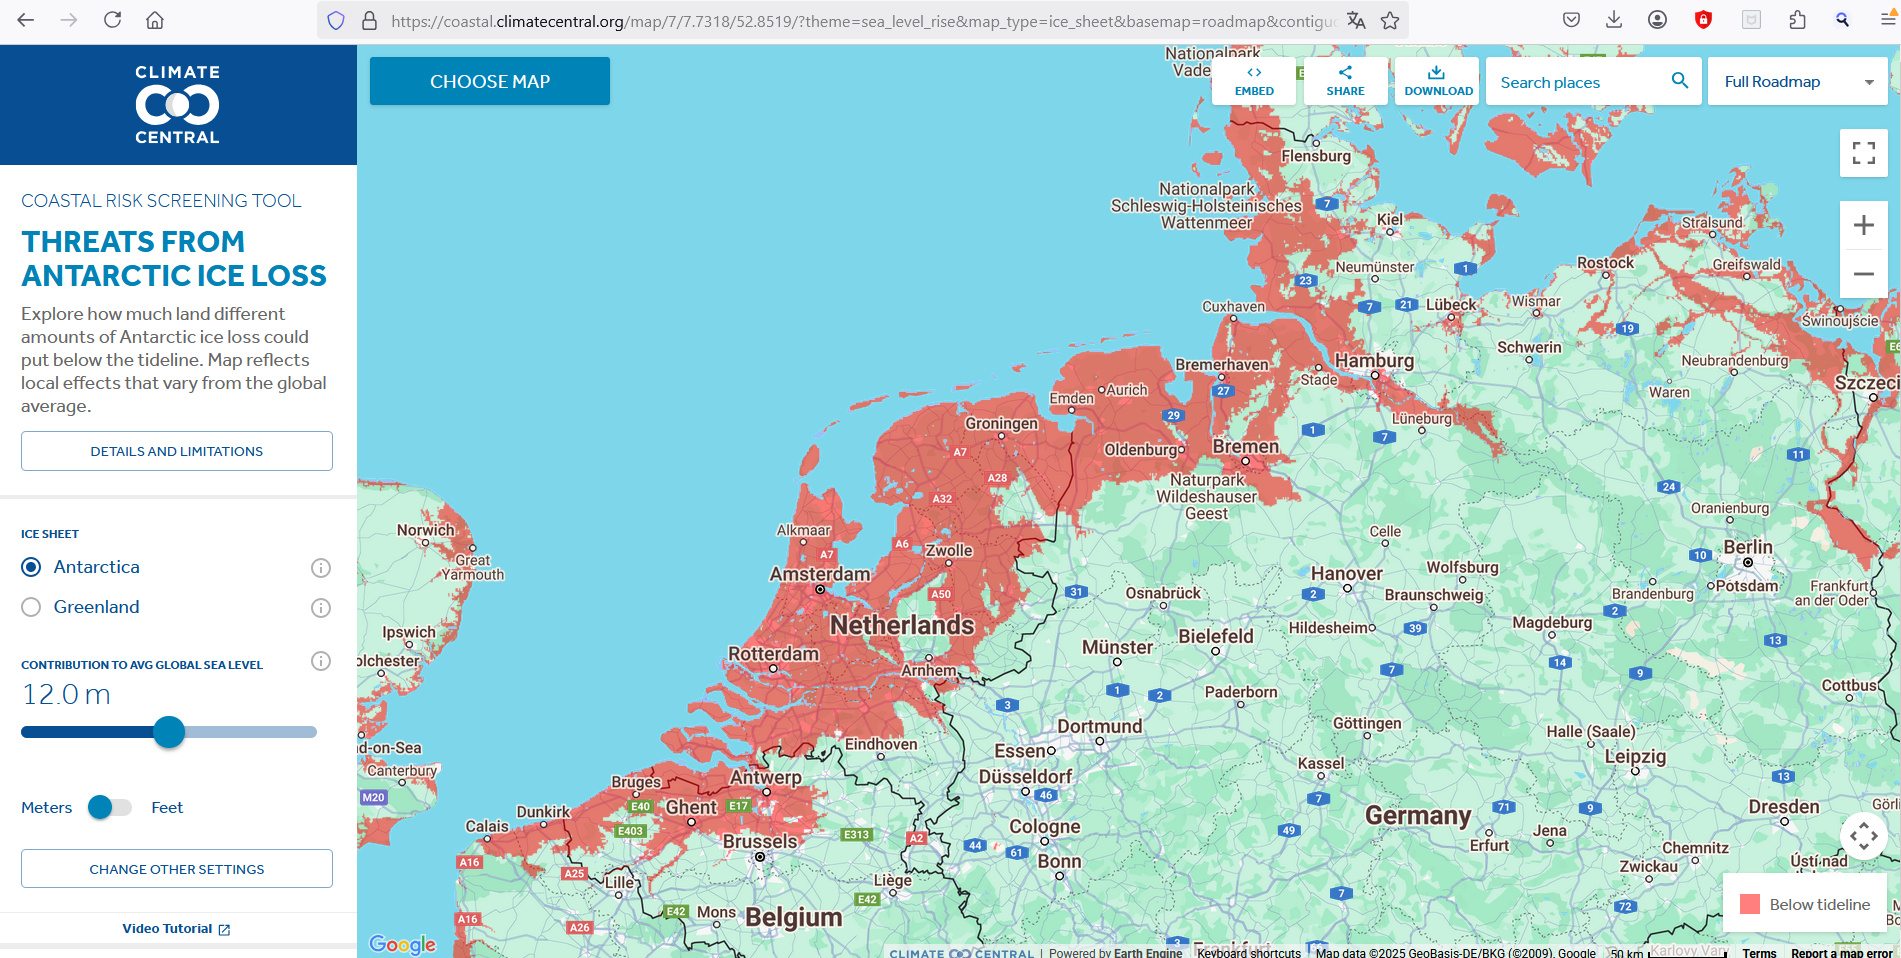Image resolution: width=1901 pixels, height=958 pixels.
Task: Open Change Other Settings panel
Action: 177,869
